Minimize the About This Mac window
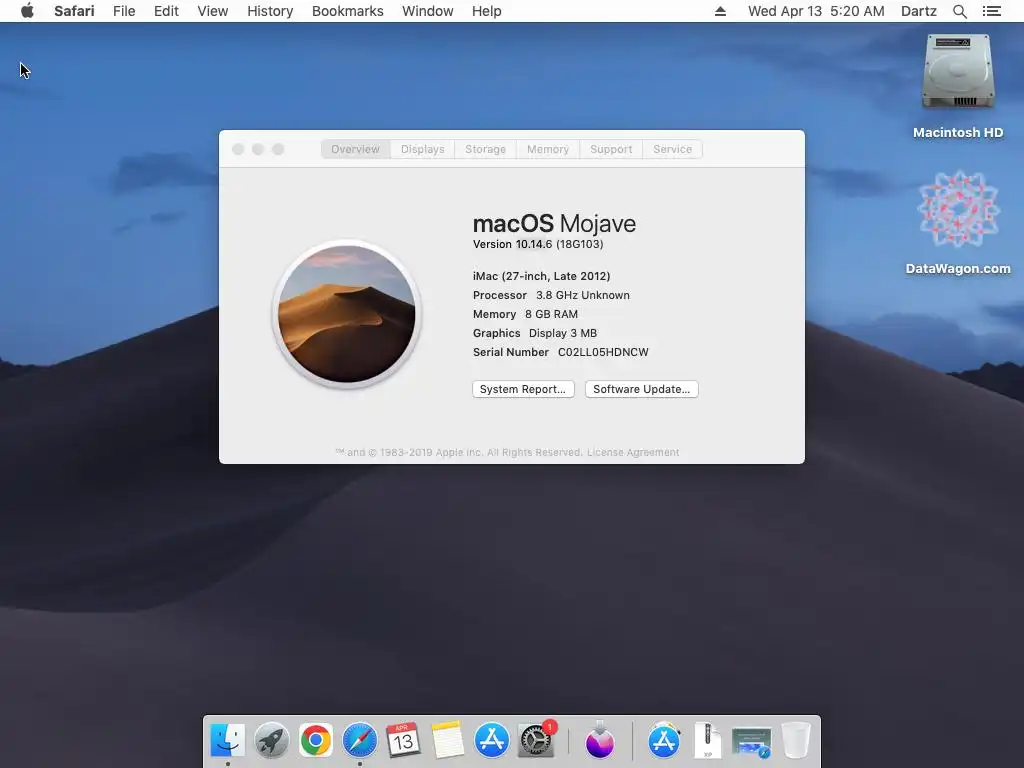Image resolution: width=1024 pixels, height=768 pixels. [258, 150]
